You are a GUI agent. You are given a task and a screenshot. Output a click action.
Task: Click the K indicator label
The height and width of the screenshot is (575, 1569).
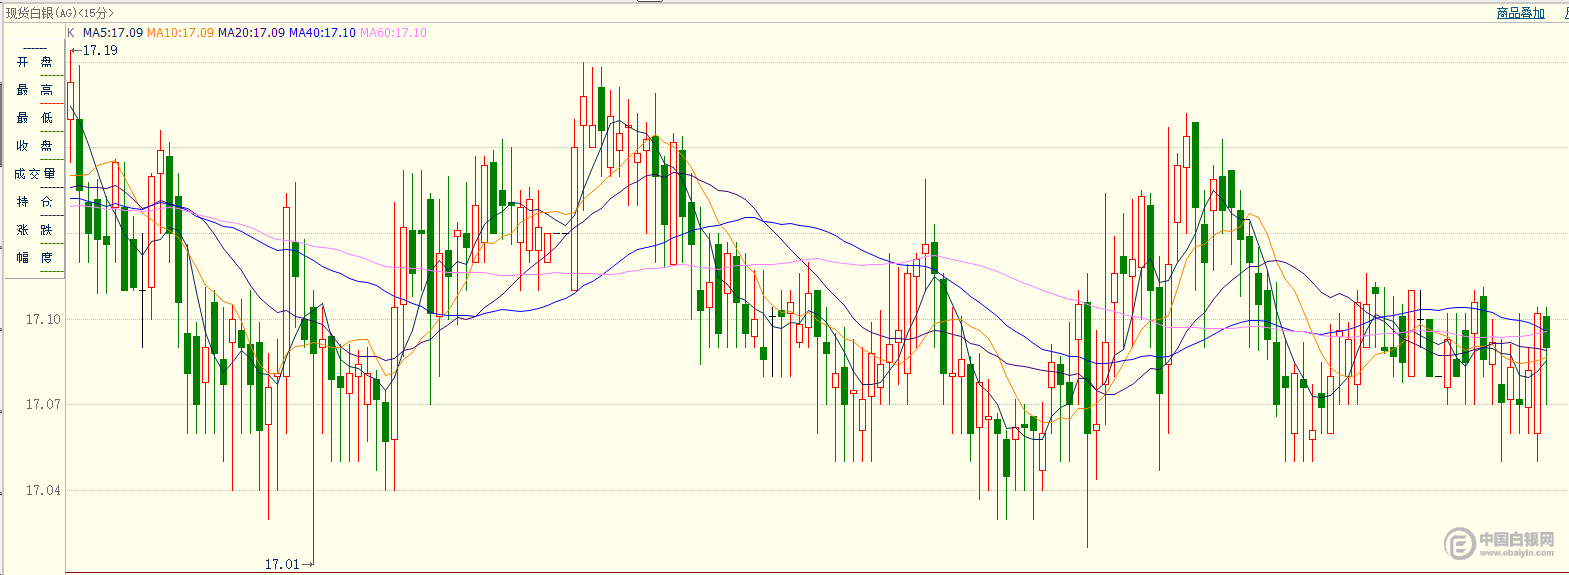pos(71,33)
